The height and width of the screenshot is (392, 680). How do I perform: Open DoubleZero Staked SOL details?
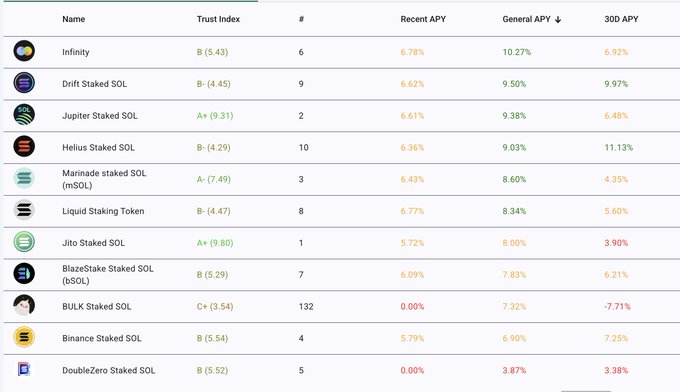point(109,370)
